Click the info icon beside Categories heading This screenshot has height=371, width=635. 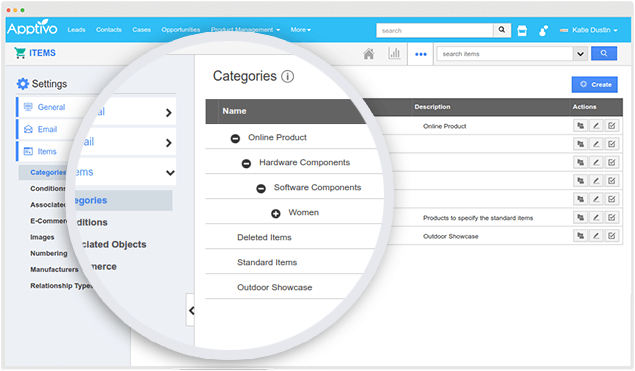coord(288,76)
